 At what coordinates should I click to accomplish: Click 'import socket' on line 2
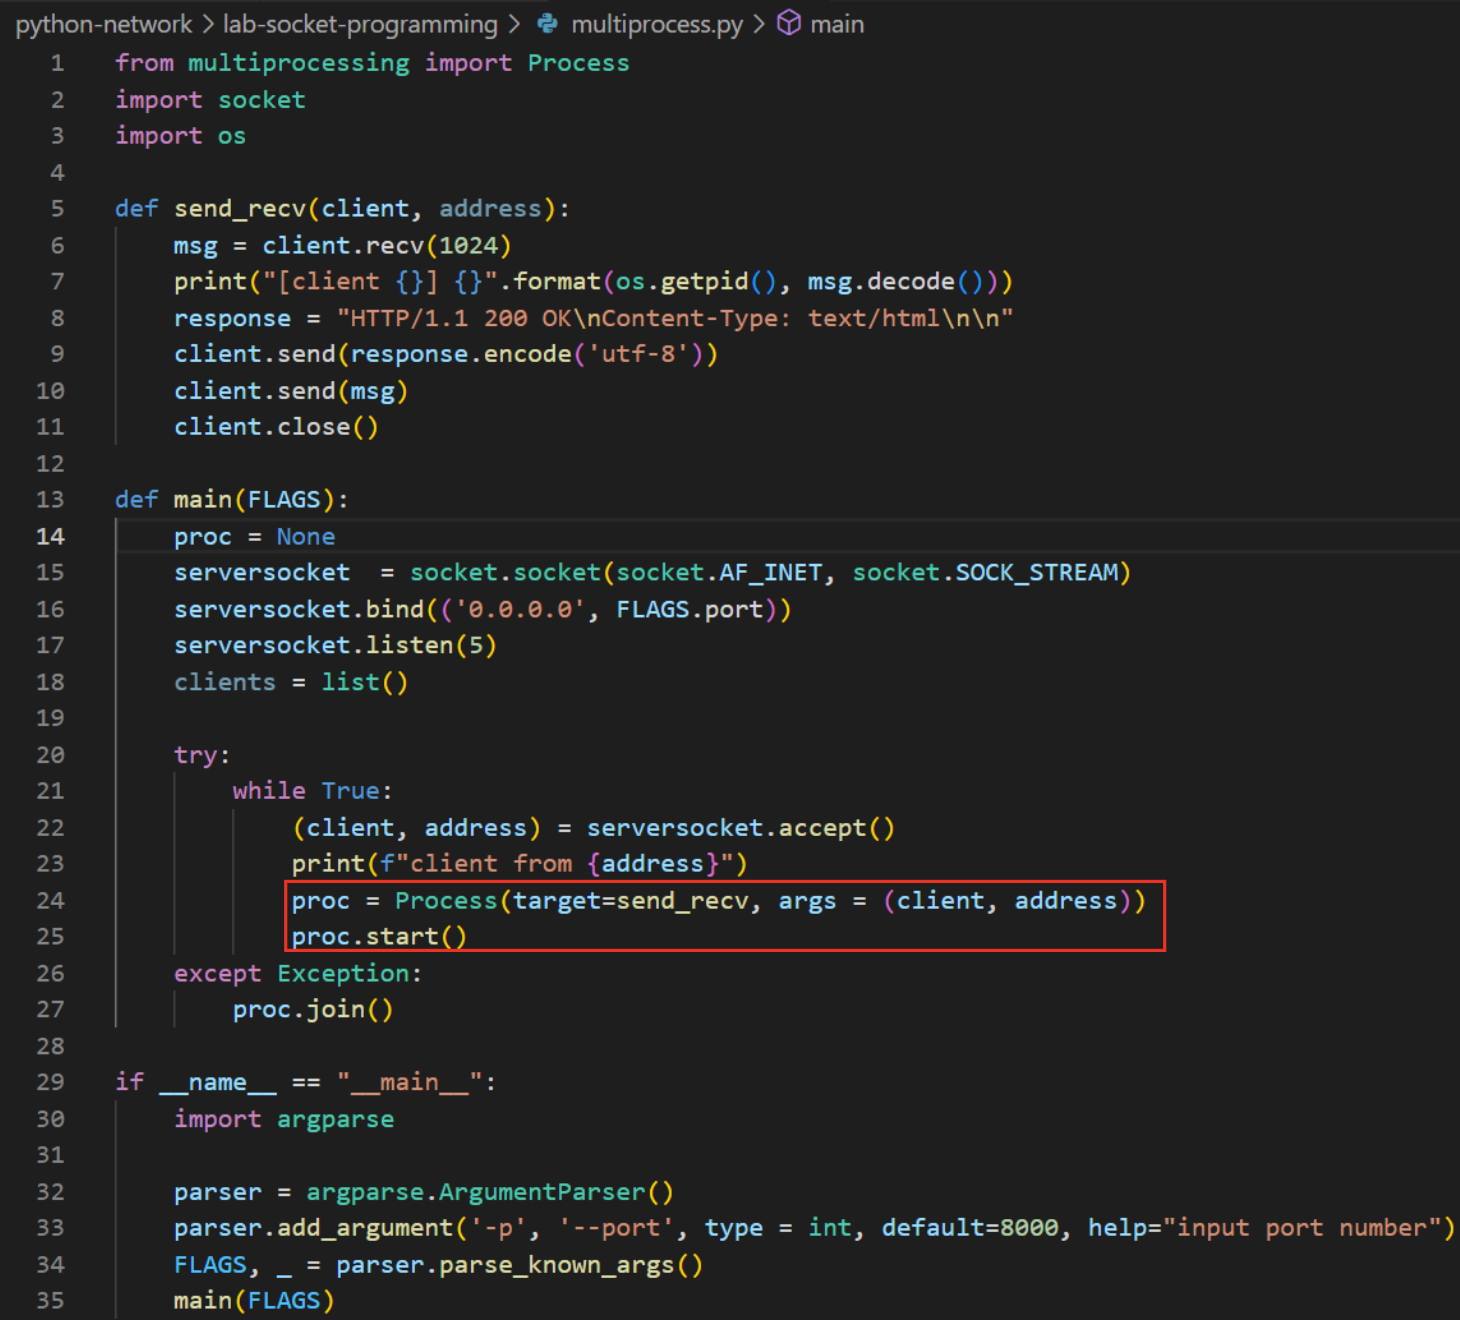tap(210, 100)
